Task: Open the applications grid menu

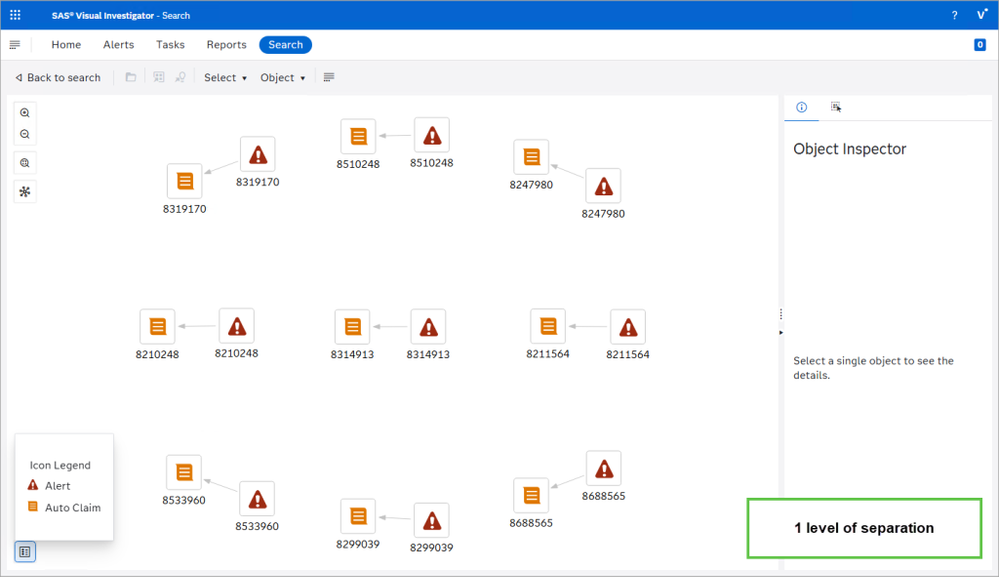Action: click(15, 15)
